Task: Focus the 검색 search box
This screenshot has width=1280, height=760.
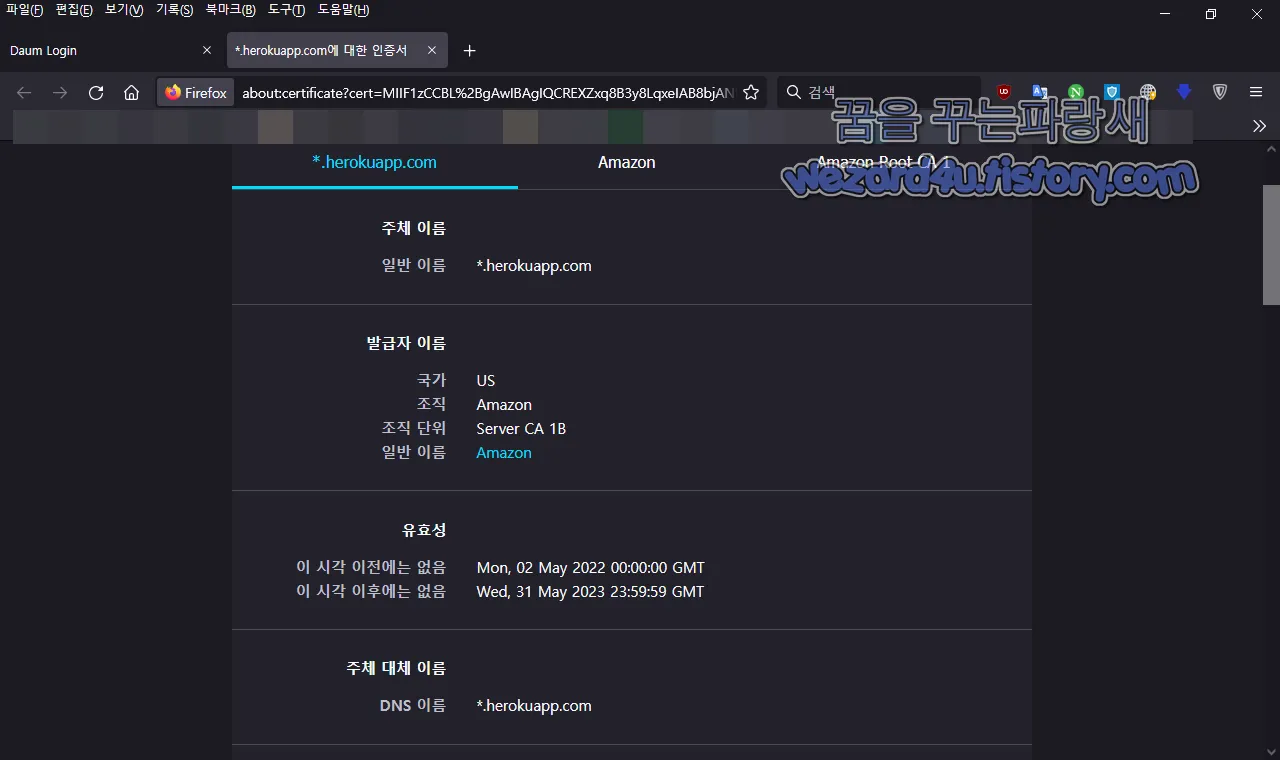Action: click(880, 92)
